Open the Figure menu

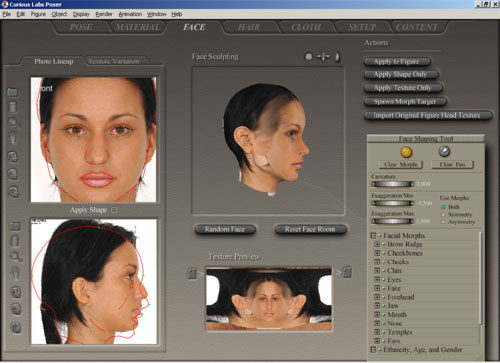point(38,14)
